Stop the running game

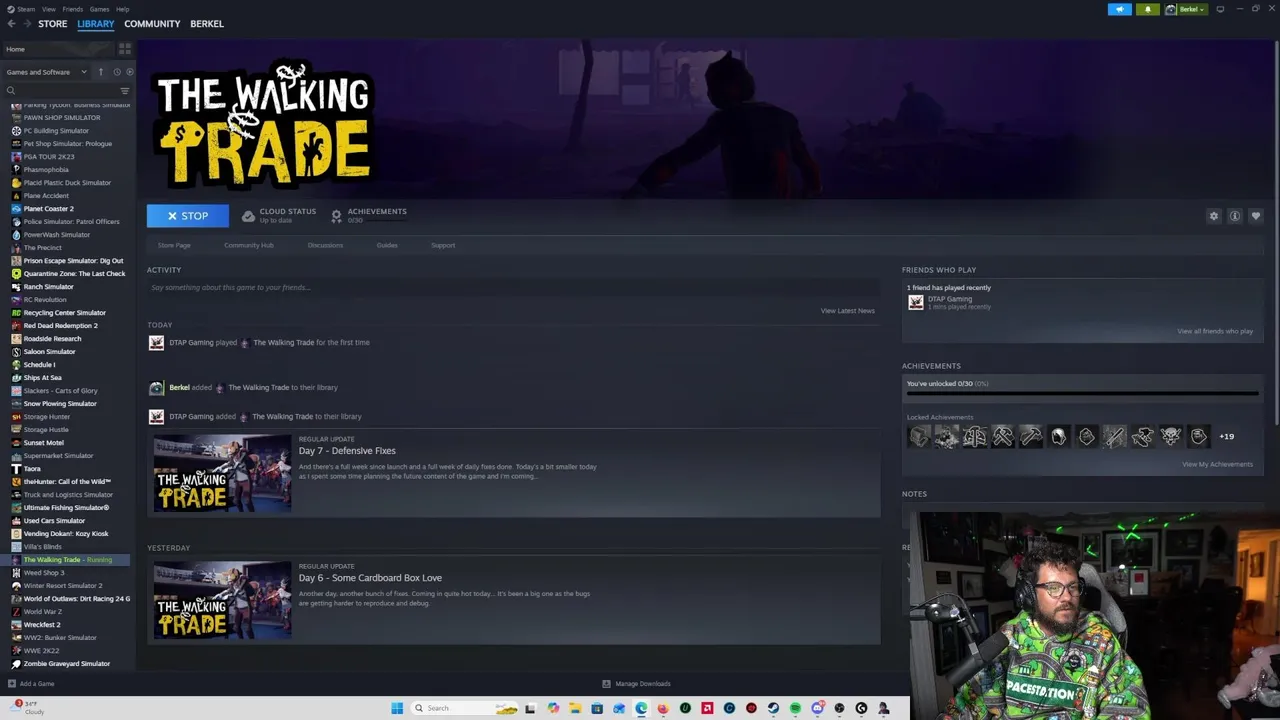(188, 216)
